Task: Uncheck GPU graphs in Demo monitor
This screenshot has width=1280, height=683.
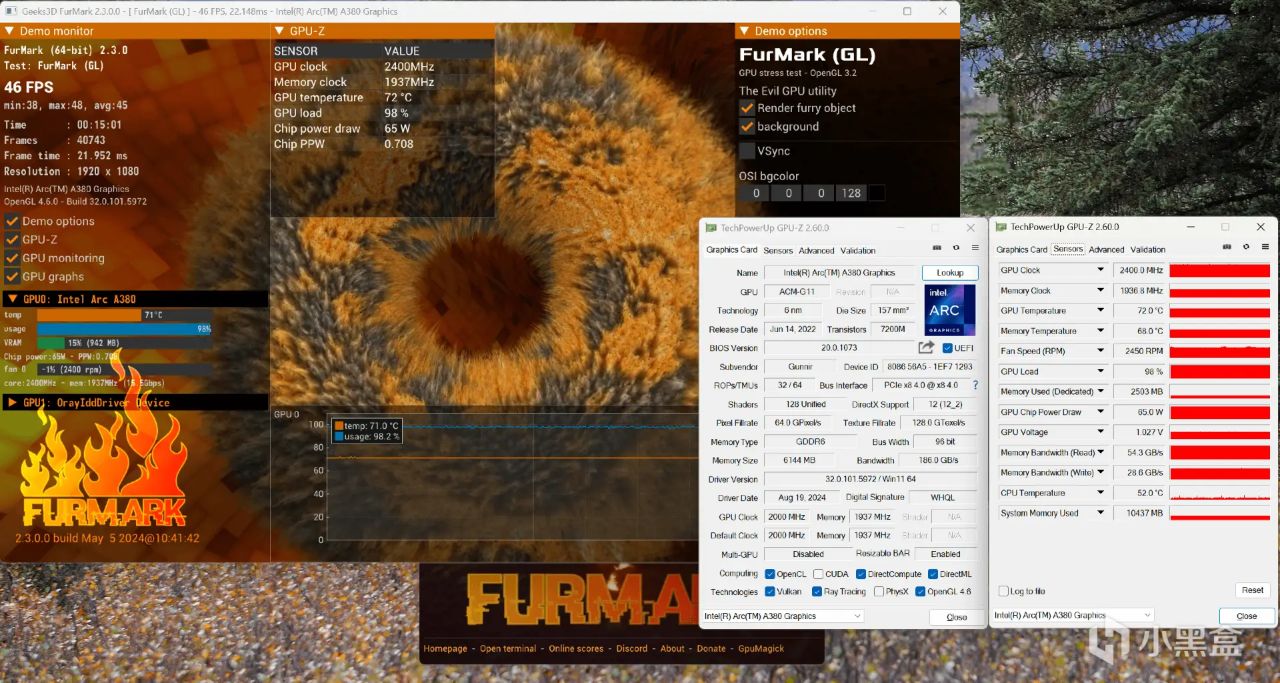Action: coord(12,277)
